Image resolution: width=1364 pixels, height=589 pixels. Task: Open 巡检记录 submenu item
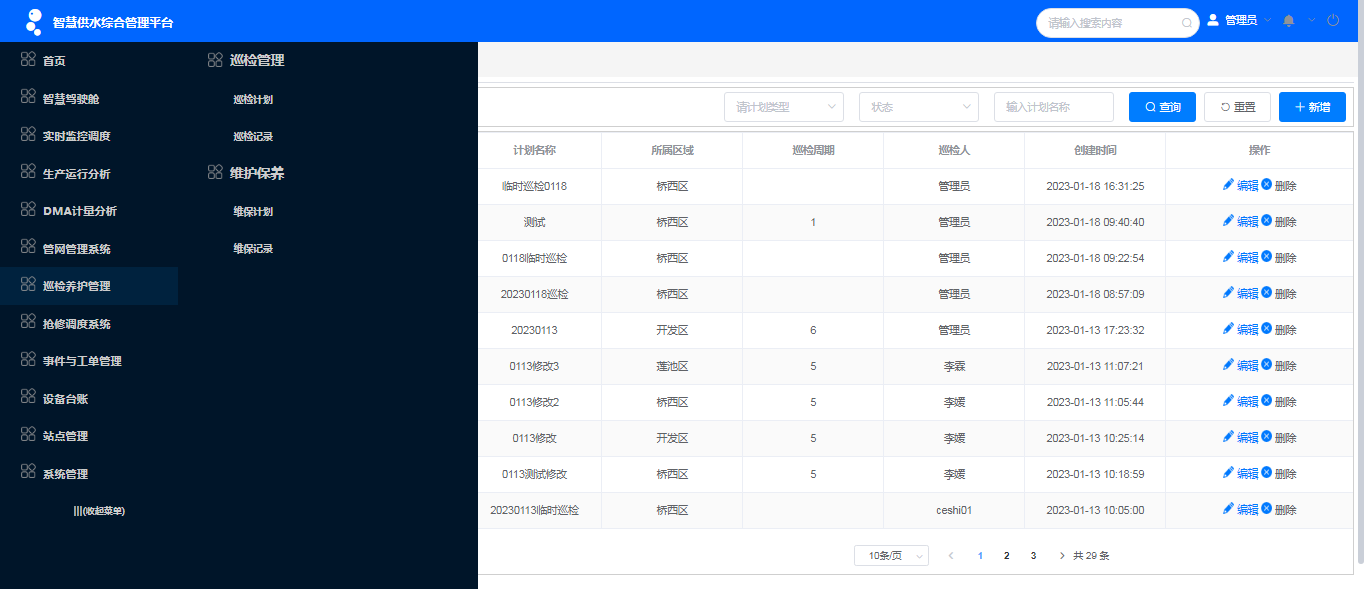[x=253, y=136]
